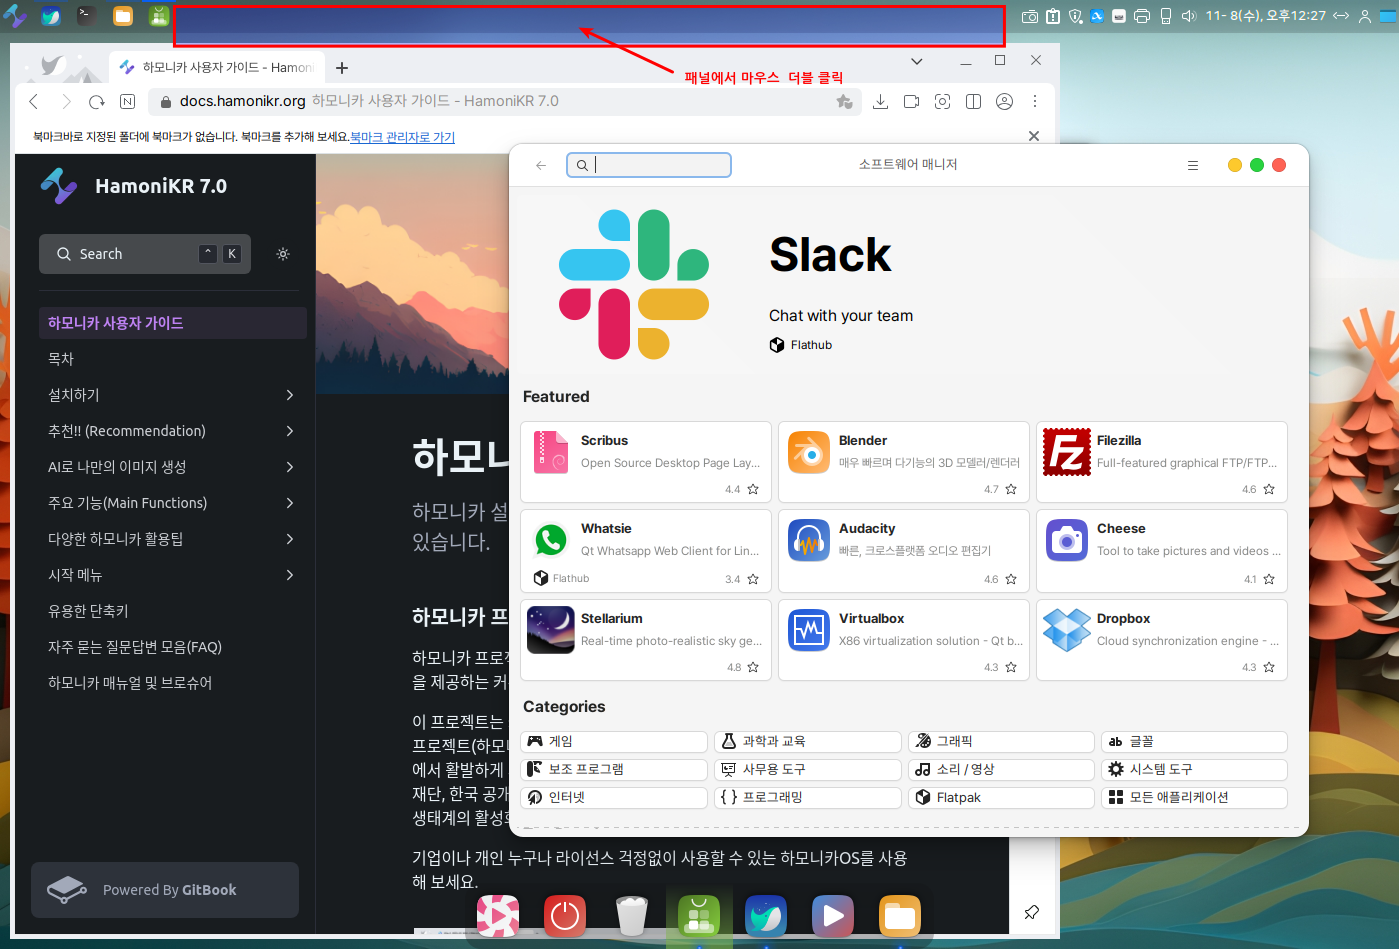The width and height of the screenshot is (1399, 949).
Task: Open the file manager launcher in the top panel
Action: pos(123,16)
